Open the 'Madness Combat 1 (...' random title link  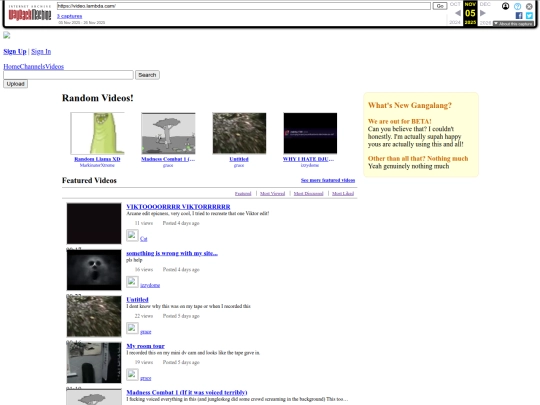[x=168, y=159]
